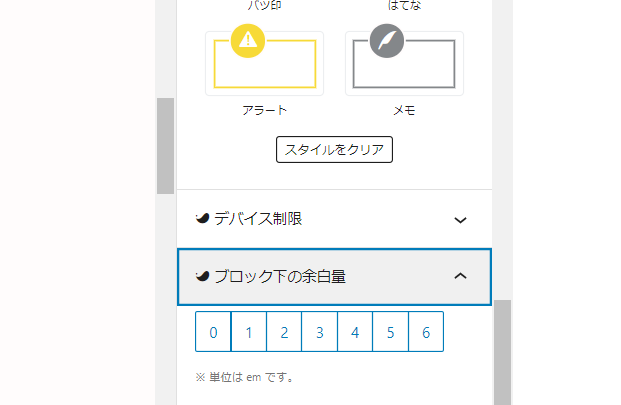Set bottom margin to 6
This screenshot has width=621, height=405.
point(426,332)
